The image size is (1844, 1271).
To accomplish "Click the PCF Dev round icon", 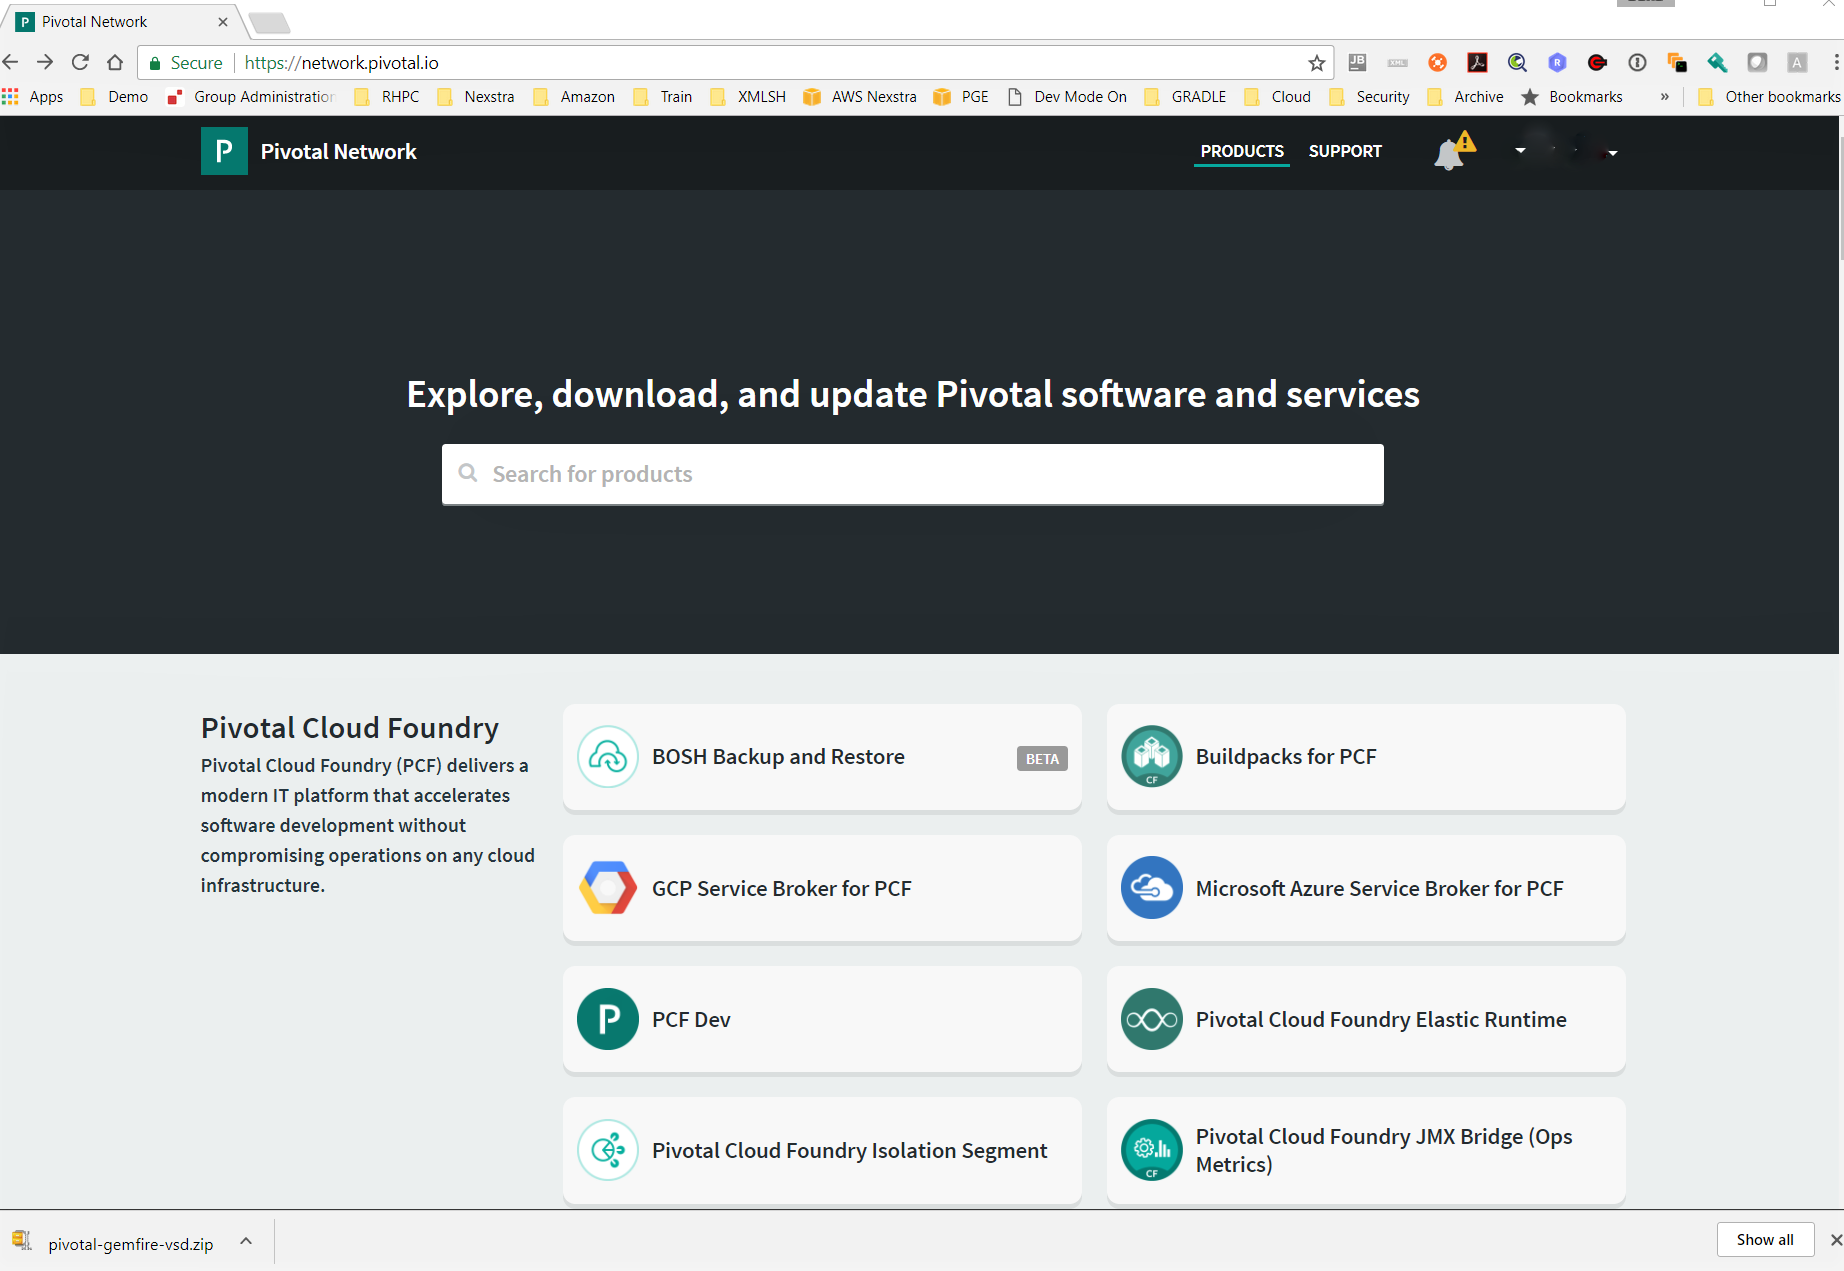I will [x=607, y=1019].
